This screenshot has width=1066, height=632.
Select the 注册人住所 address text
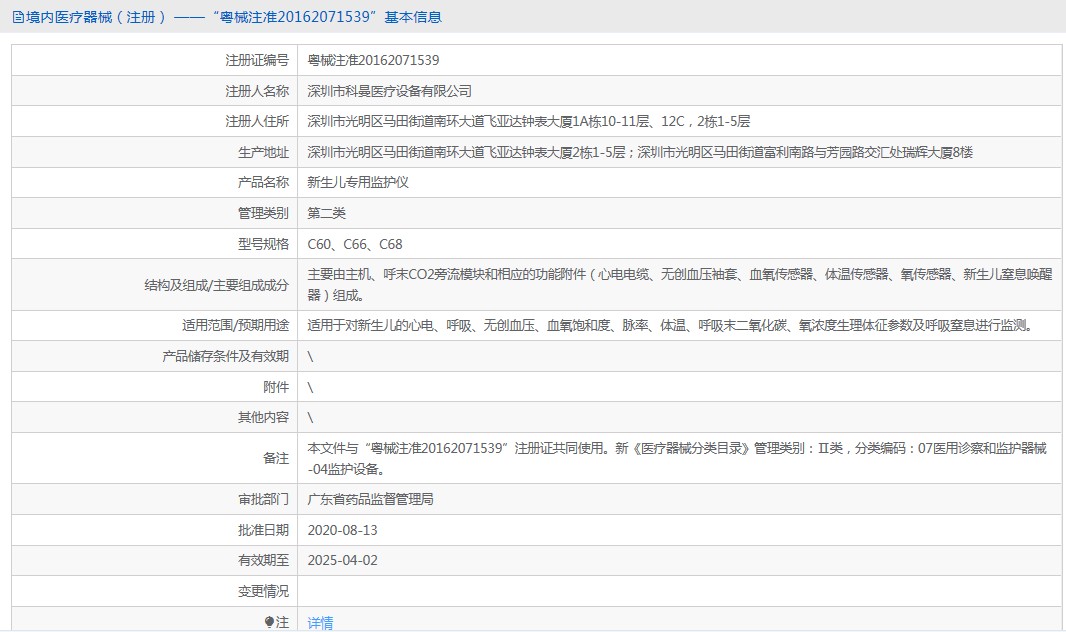[x=529, y=122]
